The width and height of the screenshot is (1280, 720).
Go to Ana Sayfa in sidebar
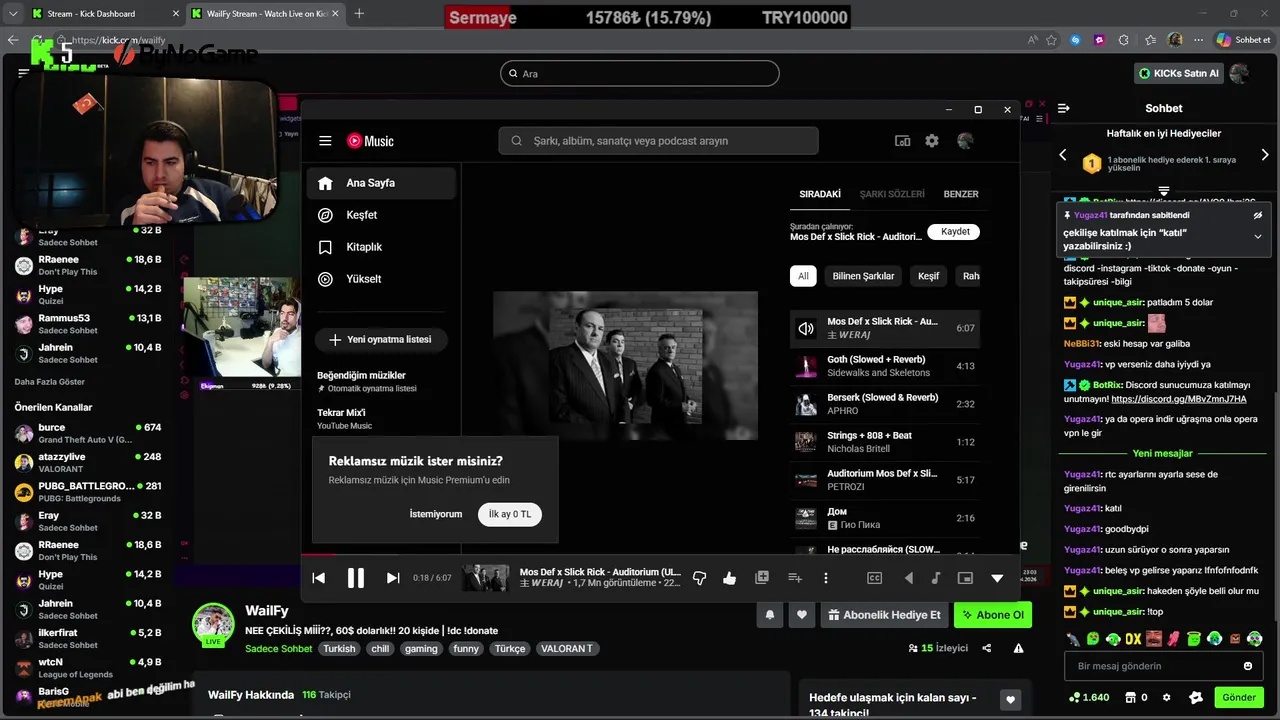tap(381, 183)
